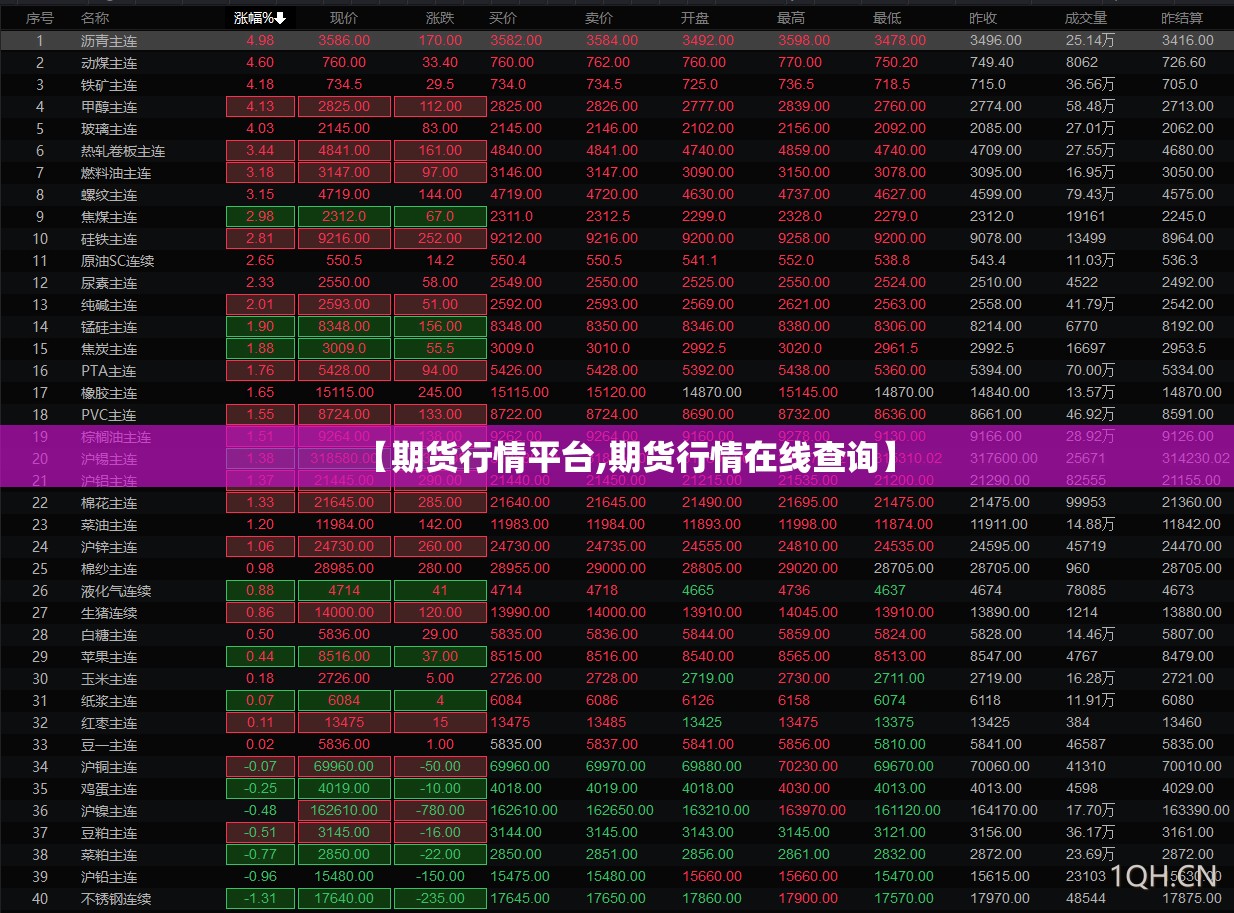Select the 棉花主连 contract
Image resolution: width=1234 pixels, height=913 pixels.
pyautogui.click(x=109, y=503)
